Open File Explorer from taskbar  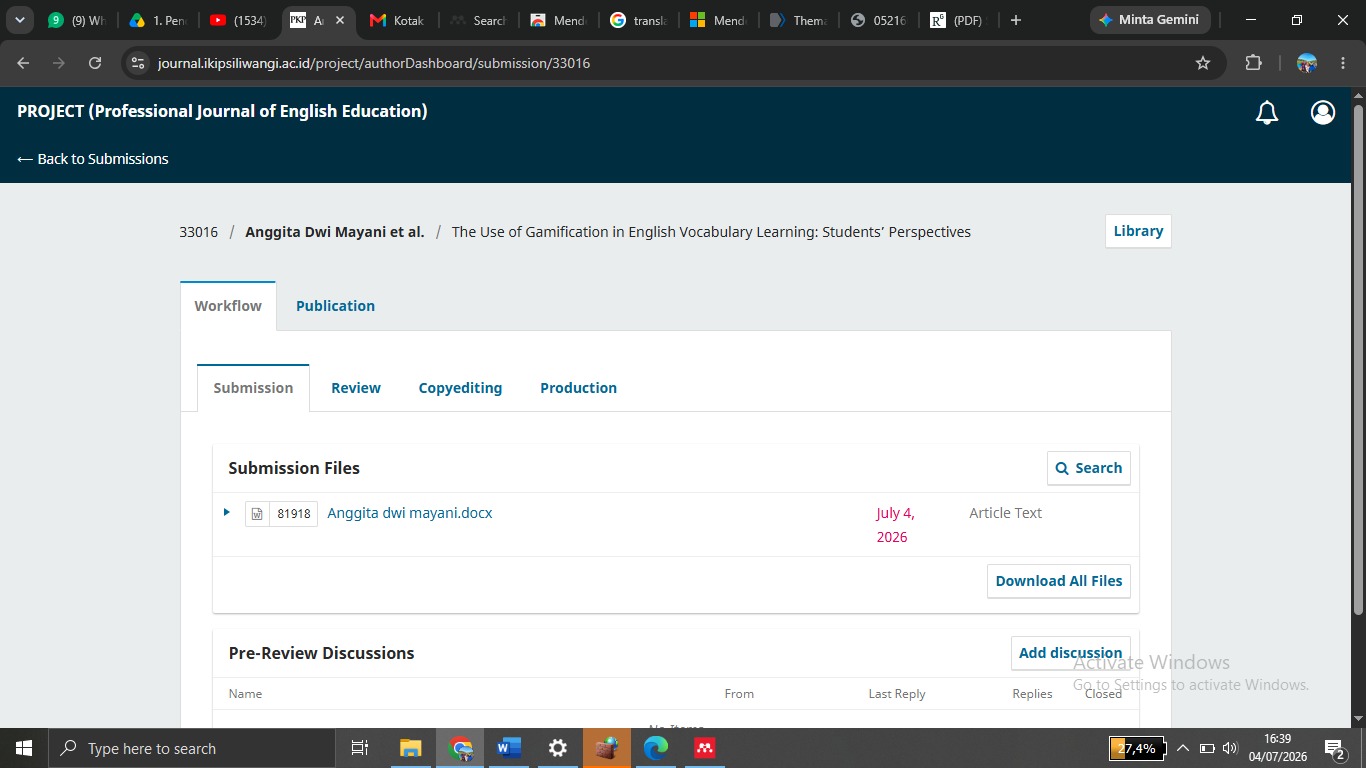(411, 748)
